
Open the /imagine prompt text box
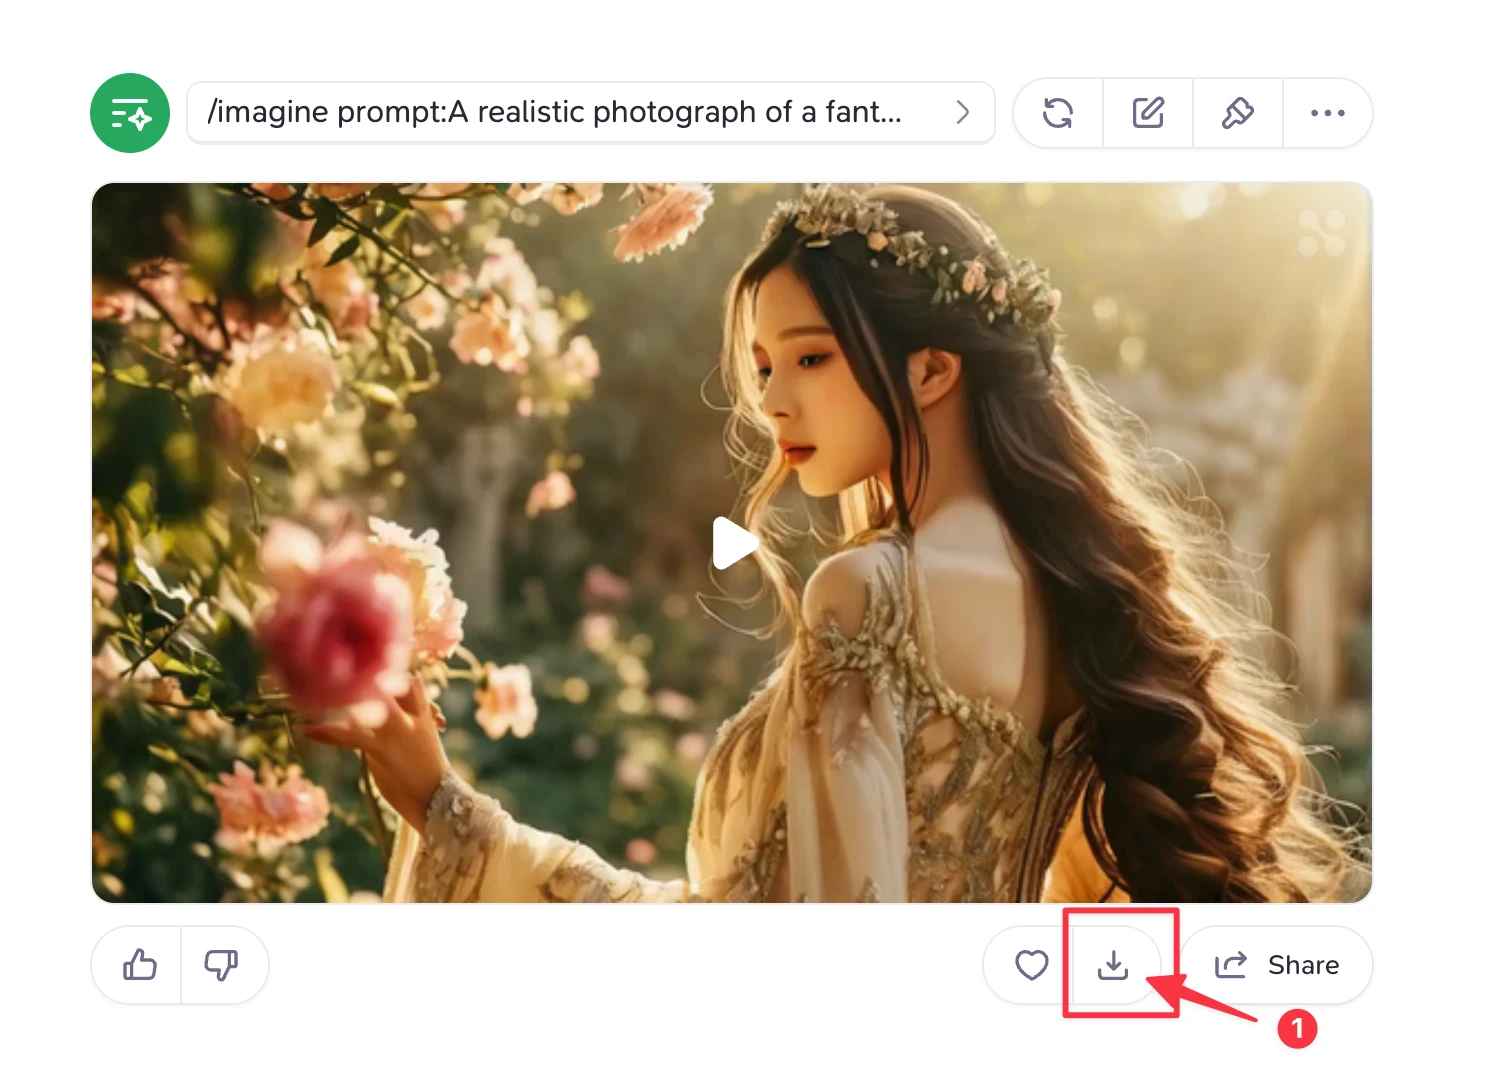click(590, 113)
